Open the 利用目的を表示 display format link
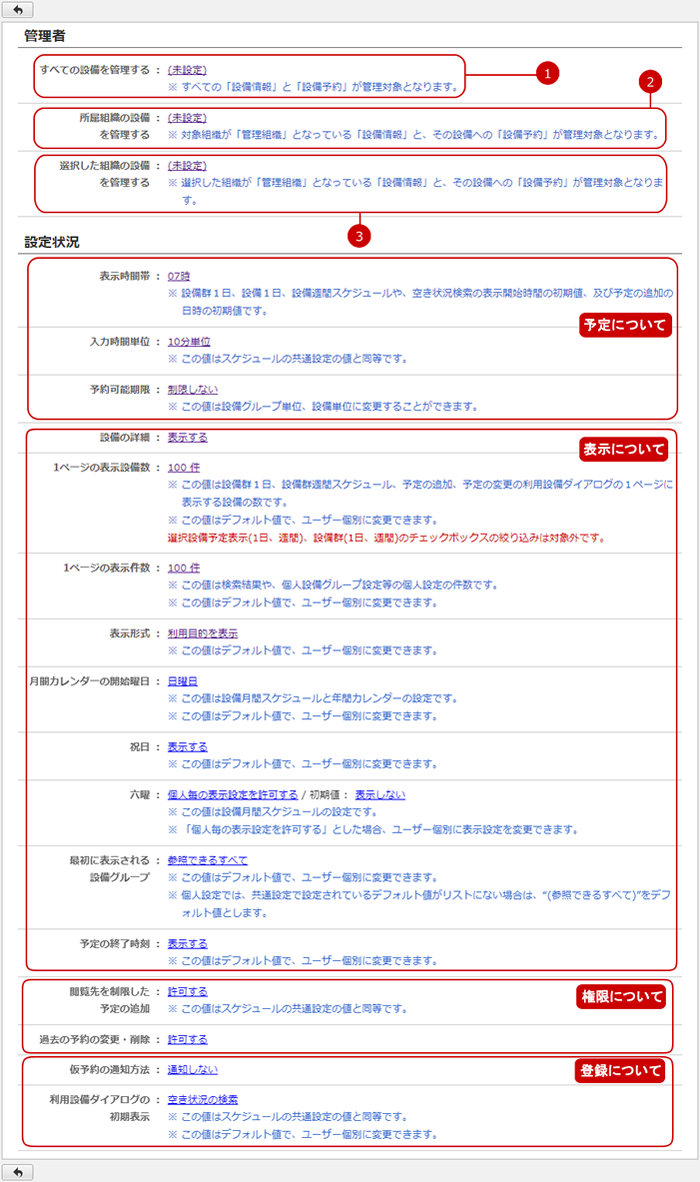700x1182 pixels. 202,633
